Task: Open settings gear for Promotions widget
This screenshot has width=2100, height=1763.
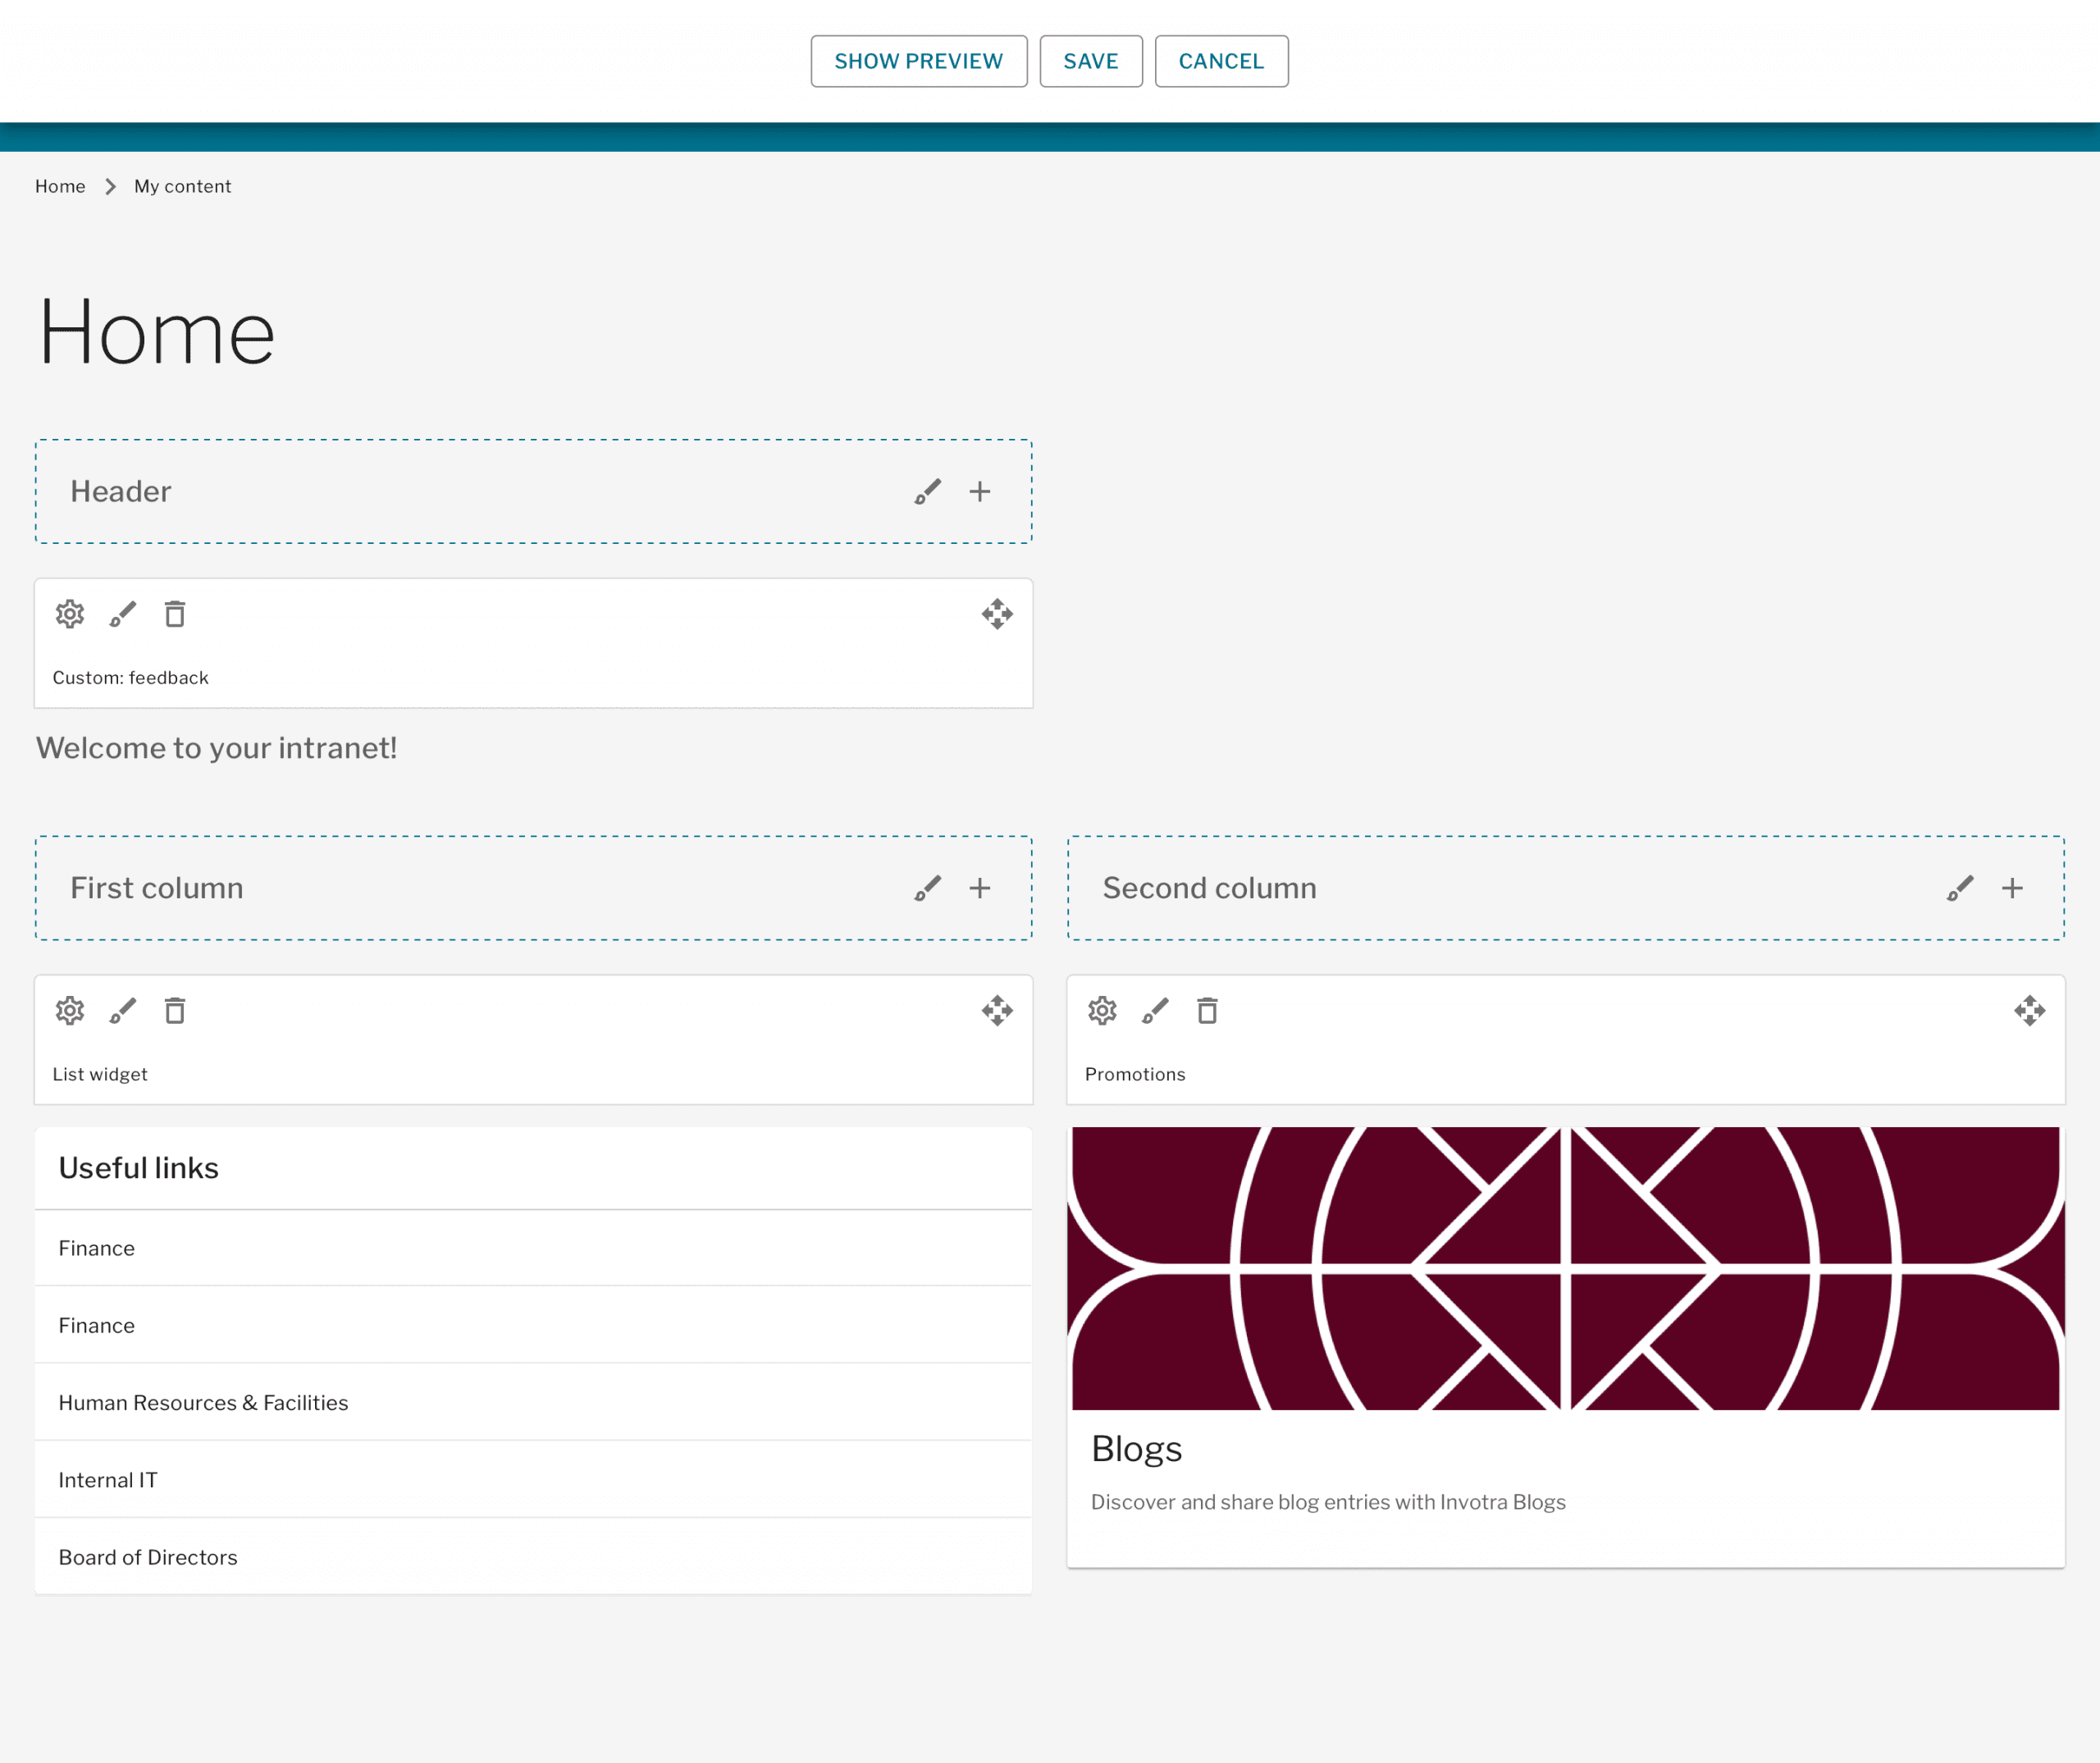Action: pyautogui.click(x=1103, y=1011)
